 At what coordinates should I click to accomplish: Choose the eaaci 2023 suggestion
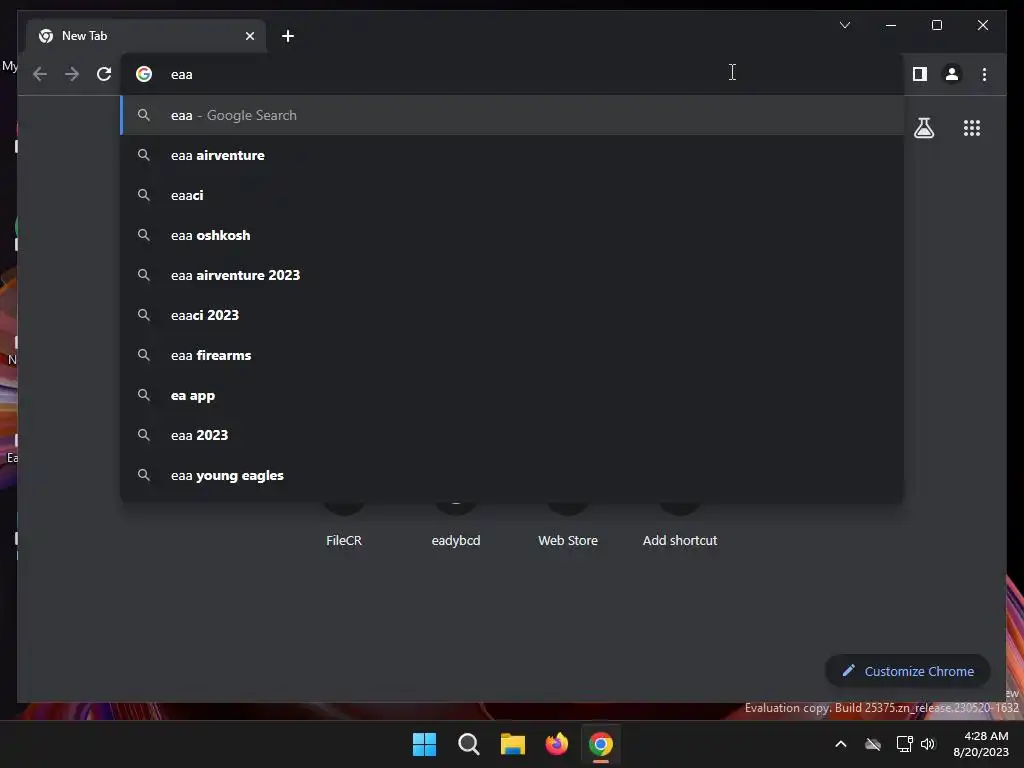(512, 315)
